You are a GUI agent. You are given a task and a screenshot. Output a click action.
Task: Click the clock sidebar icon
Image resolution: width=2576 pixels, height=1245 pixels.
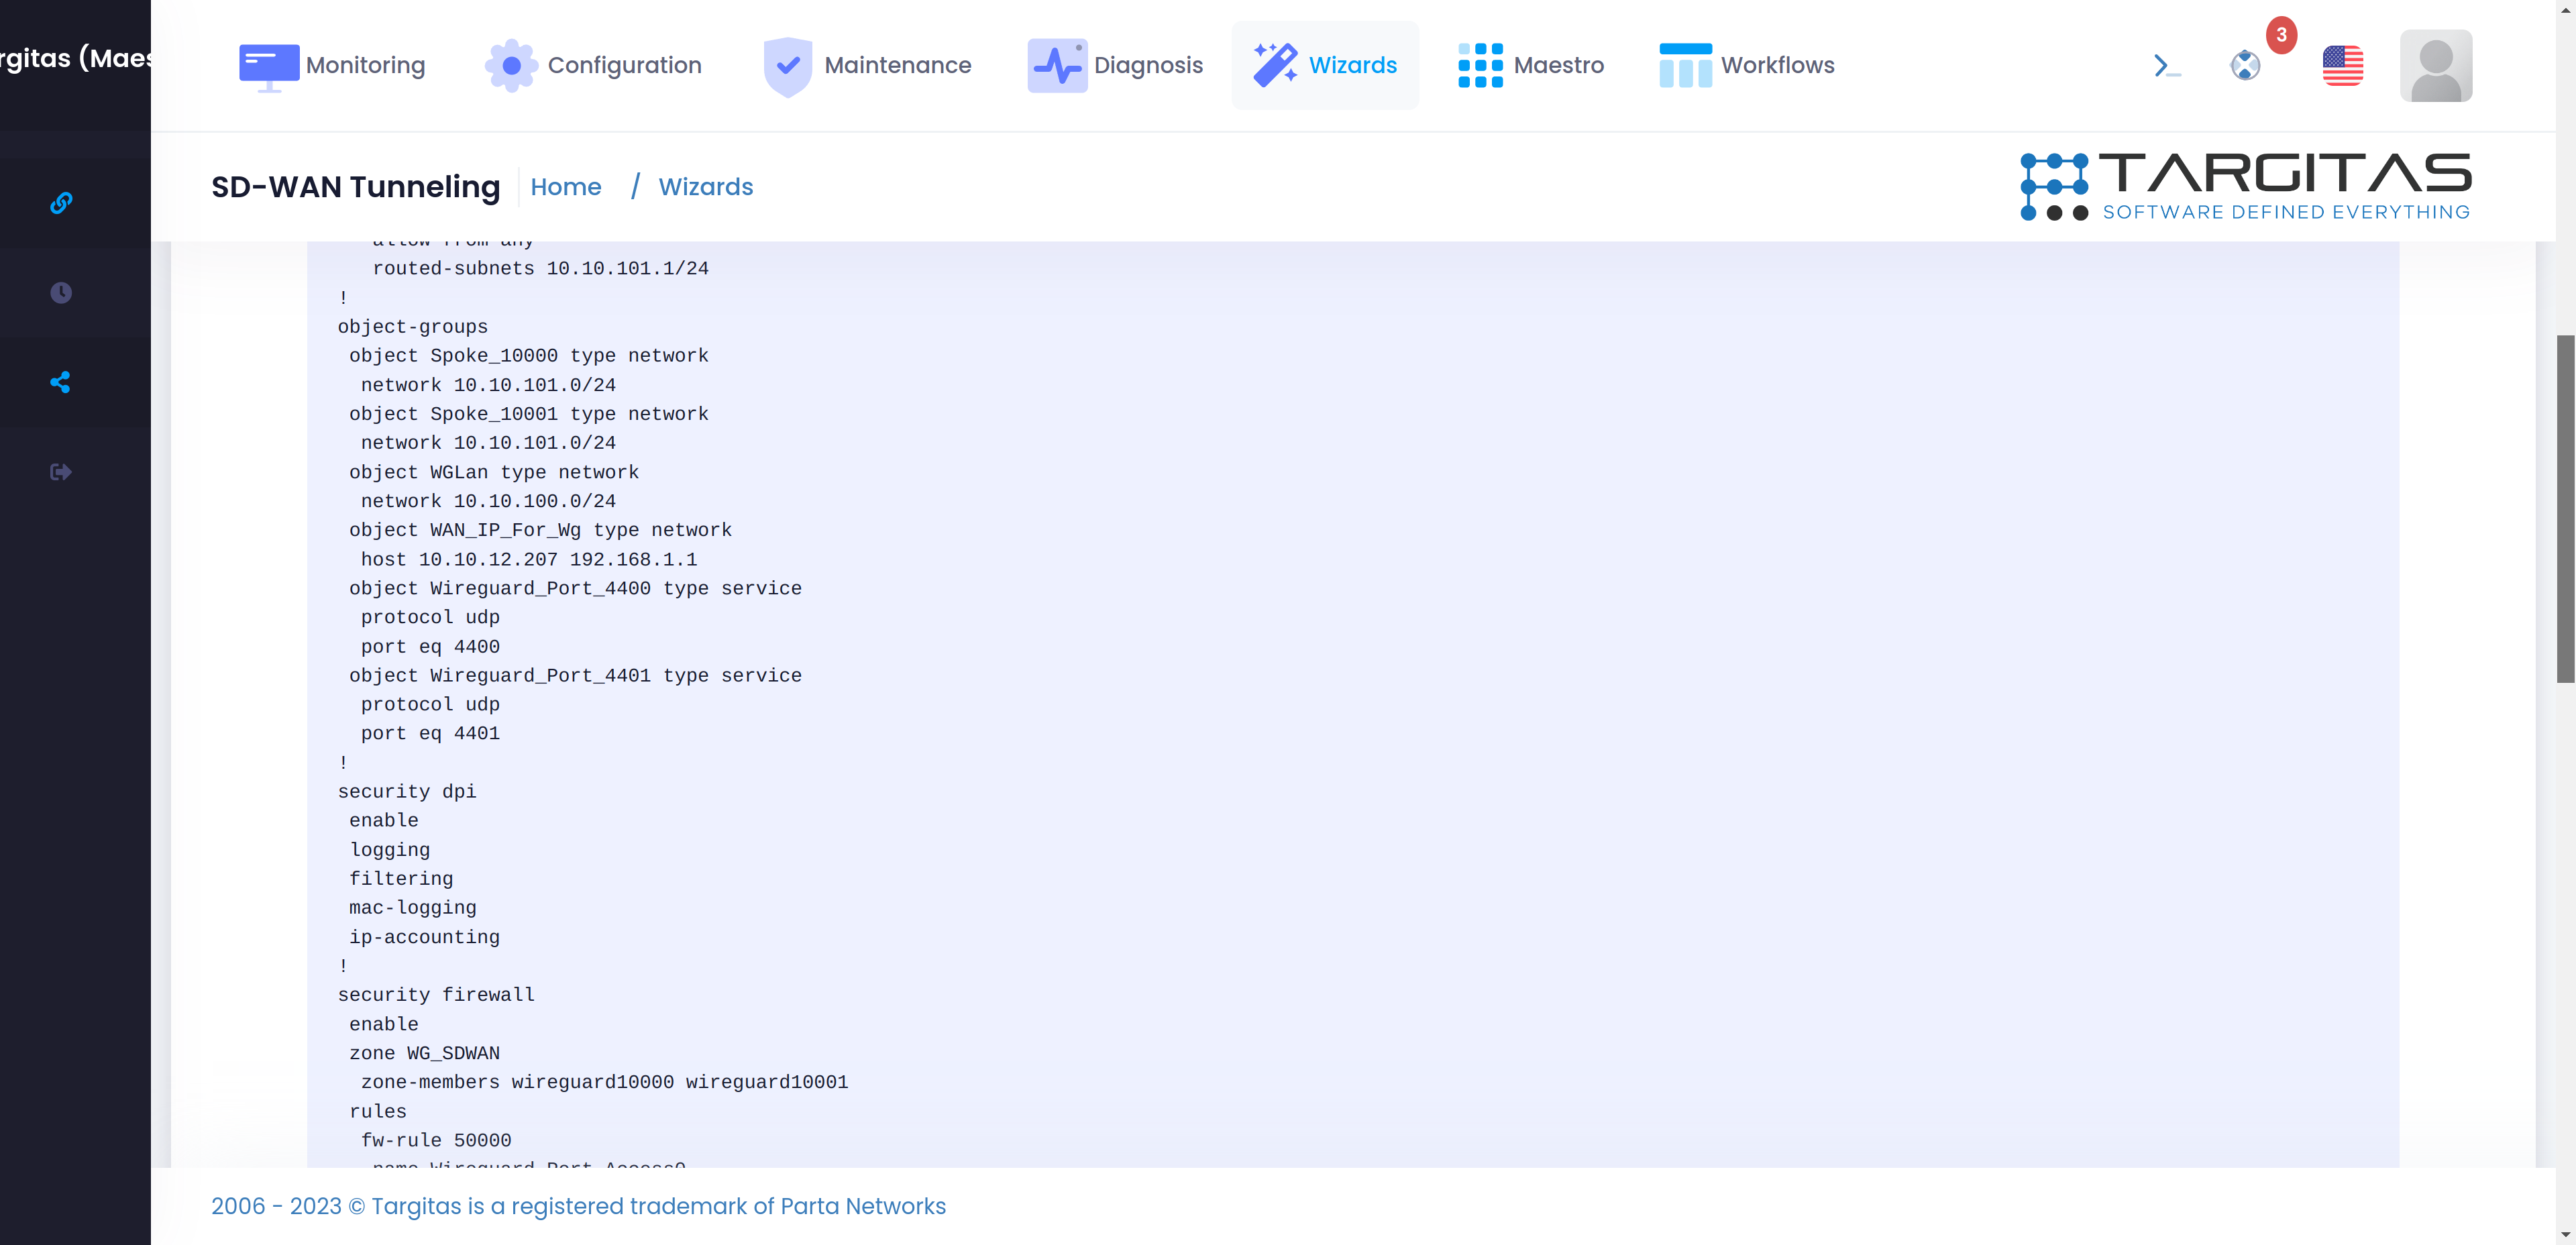click(x=61, y=292)
